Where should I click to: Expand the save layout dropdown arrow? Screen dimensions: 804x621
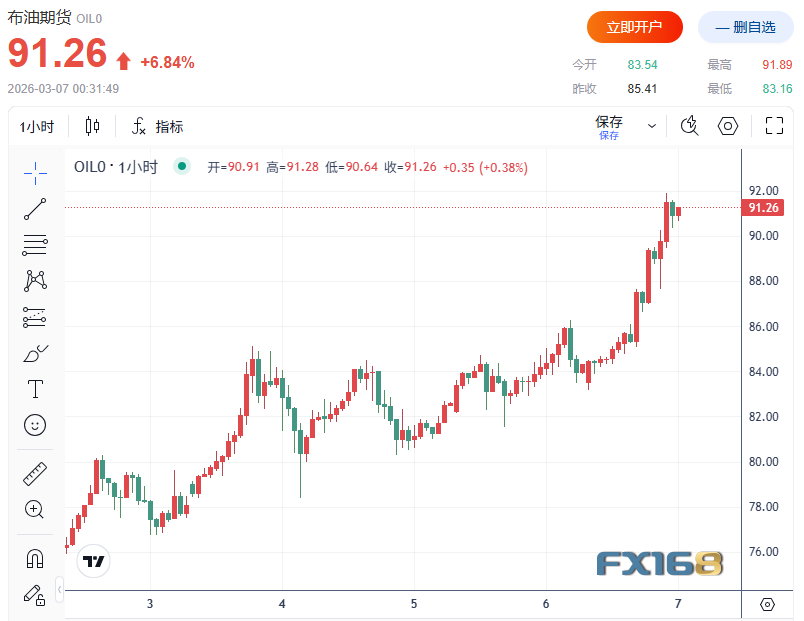pyautogui.click(x=652, y=127)
